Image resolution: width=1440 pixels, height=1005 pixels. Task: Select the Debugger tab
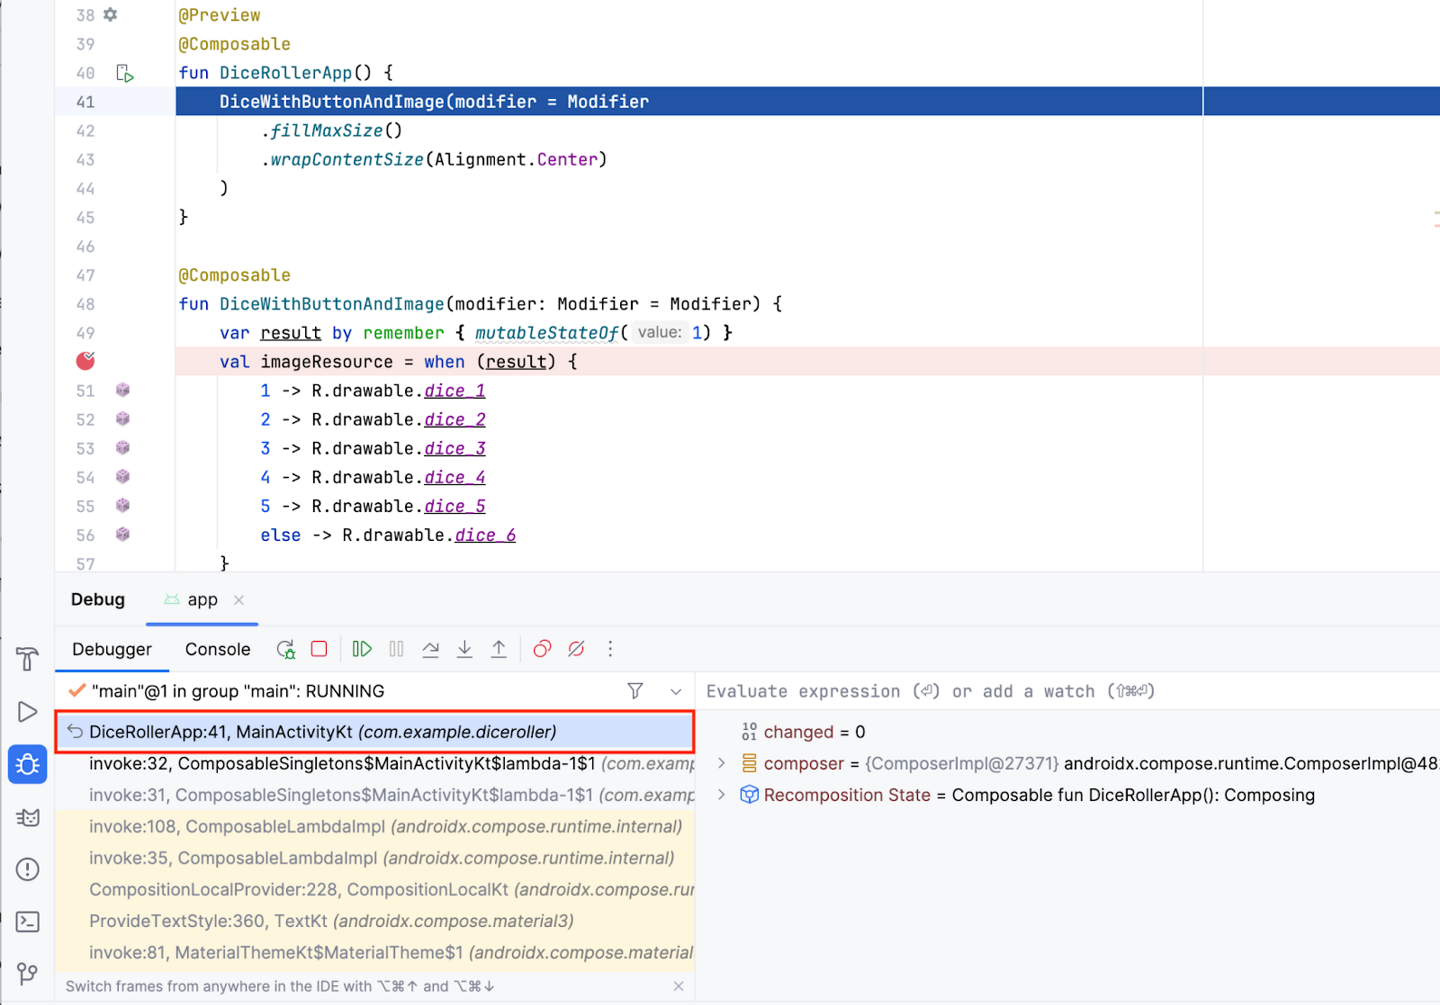tap(112, 649)
